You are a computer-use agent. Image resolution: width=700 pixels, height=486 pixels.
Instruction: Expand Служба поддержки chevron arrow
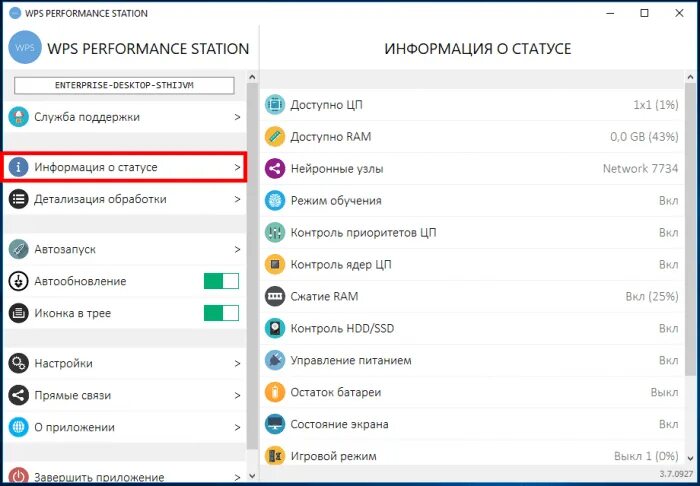(x=238, y=117)
